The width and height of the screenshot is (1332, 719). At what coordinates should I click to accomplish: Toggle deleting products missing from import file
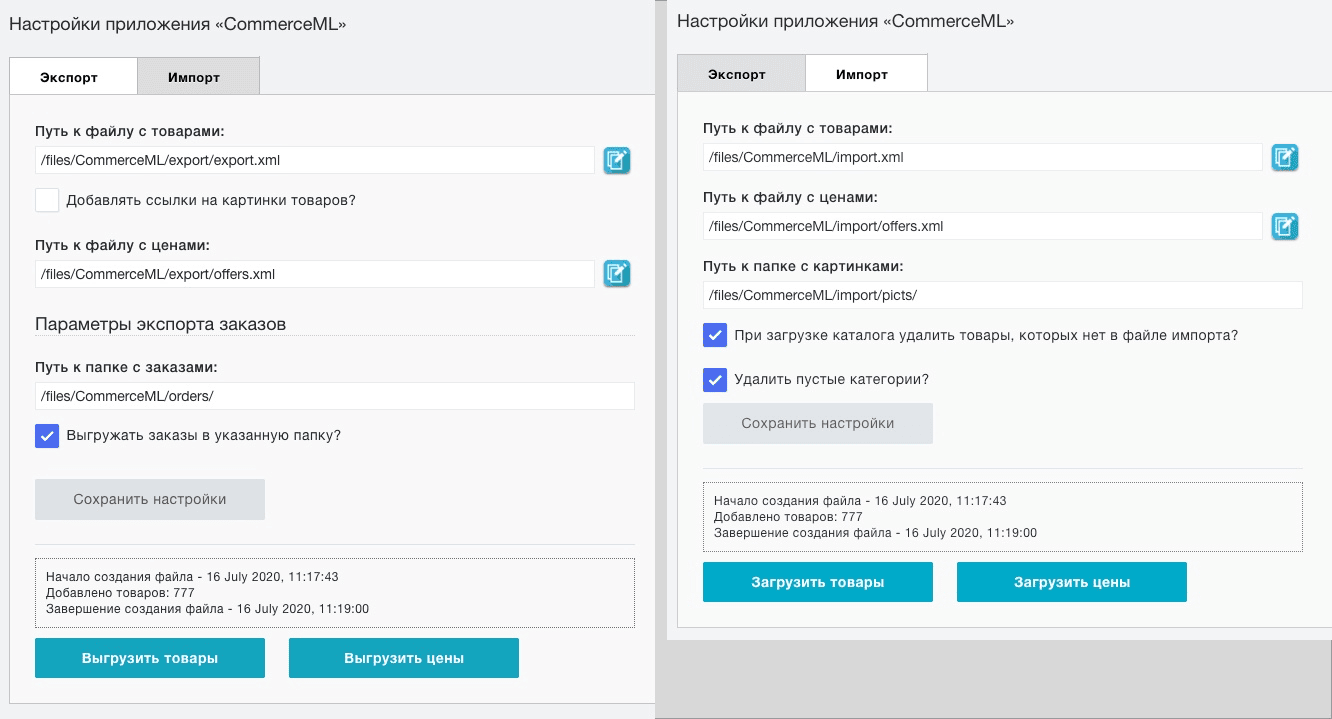coord(715,336)
